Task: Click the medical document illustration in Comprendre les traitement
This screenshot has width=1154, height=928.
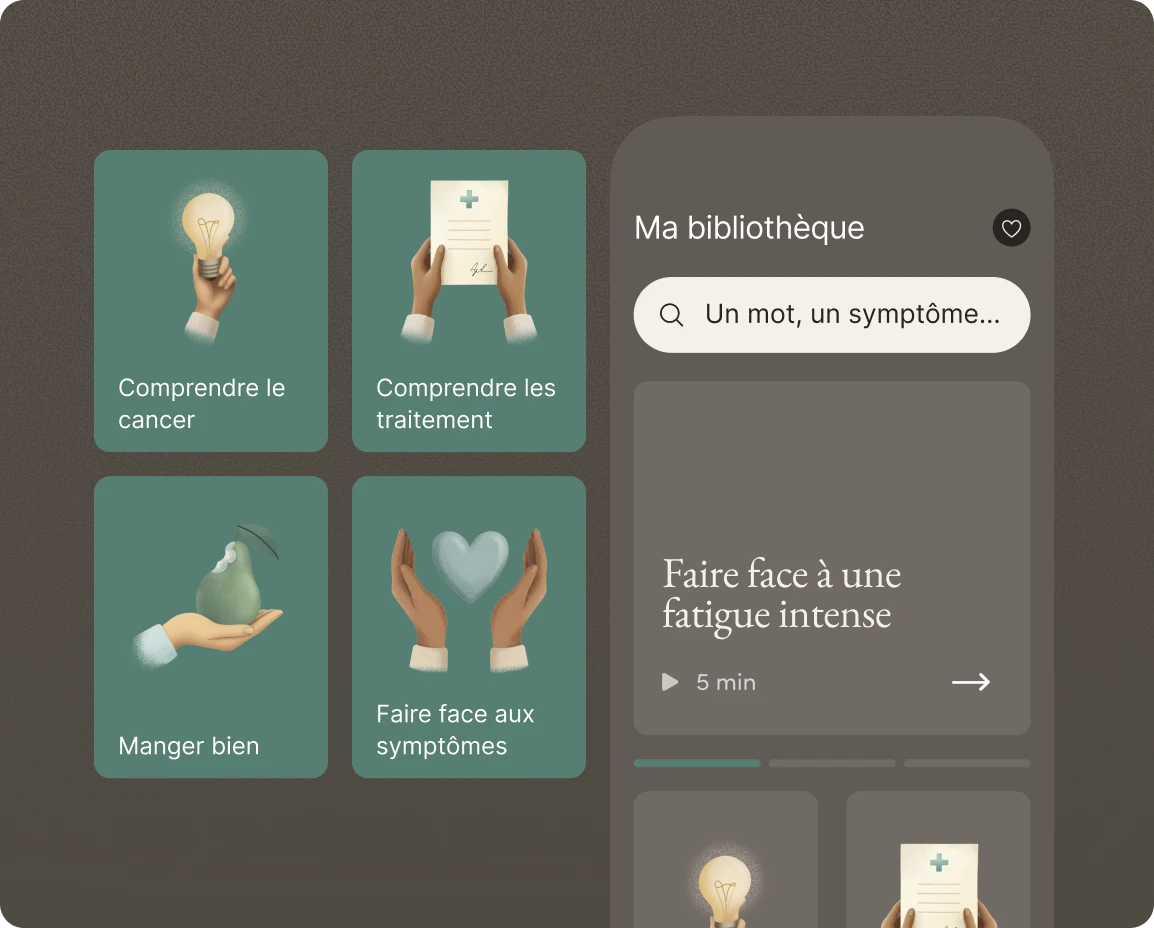Action: pyautogui.click(x=469, y=261)
